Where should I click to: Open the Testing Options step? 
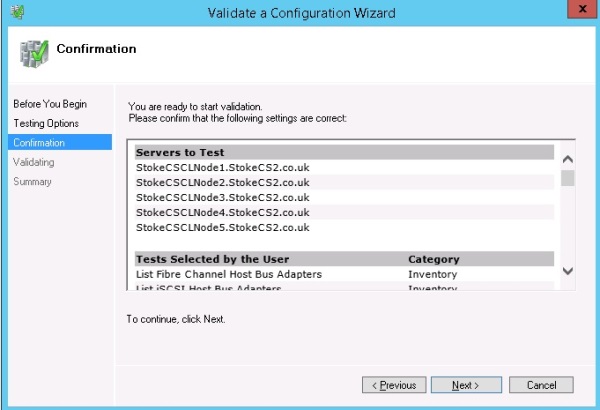[46, 123]
